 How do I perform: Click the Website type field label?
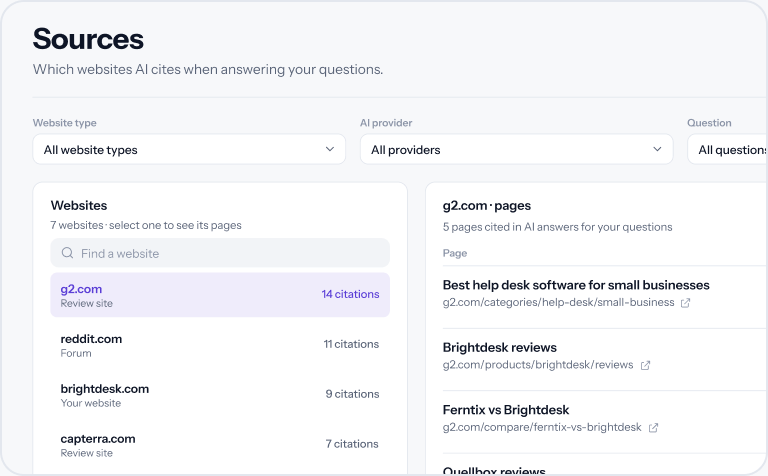(x=65, y=123)
